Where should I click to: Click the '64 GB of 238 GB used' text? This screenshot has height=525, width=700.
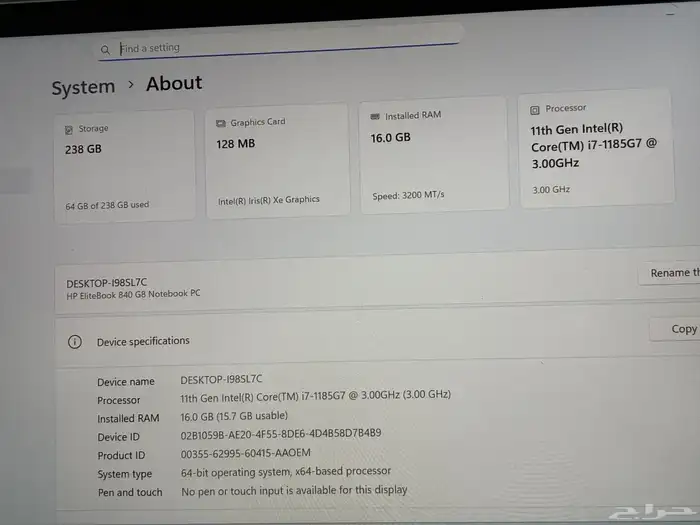click(x=107, y=206)
